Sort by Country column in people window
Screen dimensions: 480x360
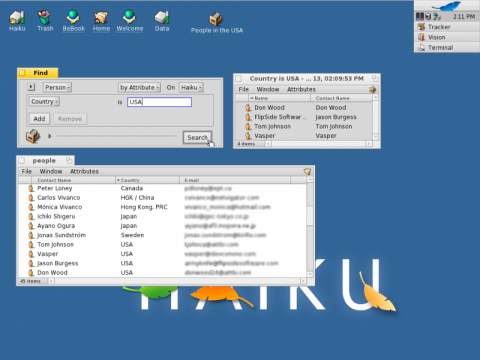(147, 180)
